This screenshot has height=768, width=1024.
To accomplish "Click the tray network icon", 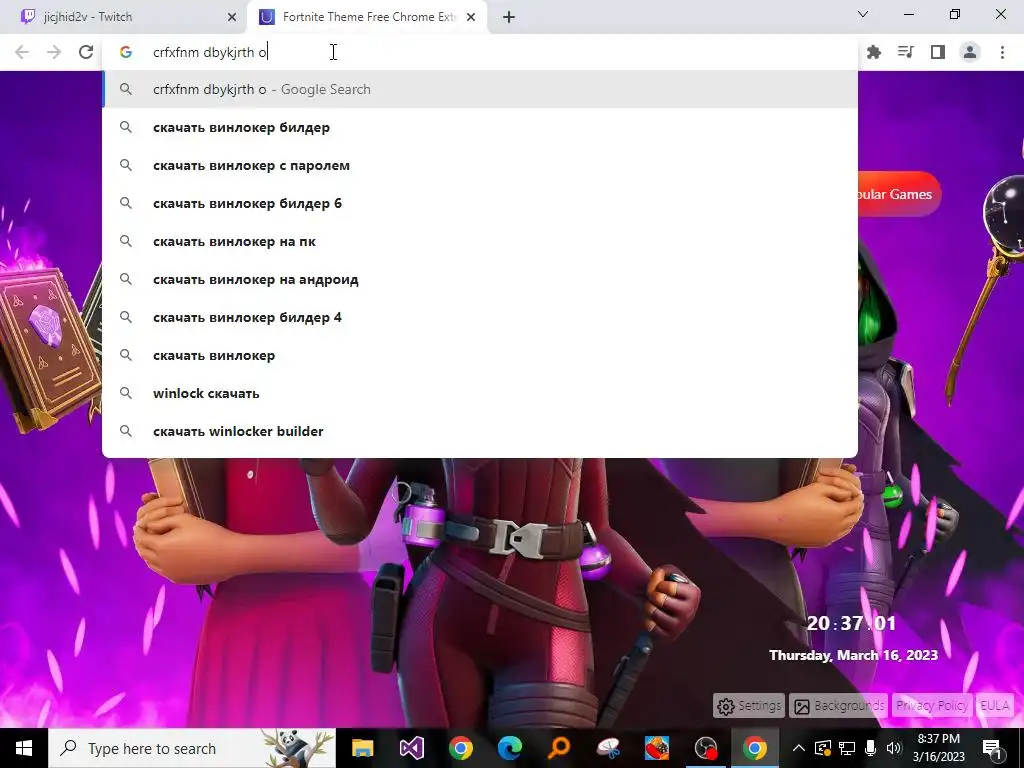I will coord(847,748).
